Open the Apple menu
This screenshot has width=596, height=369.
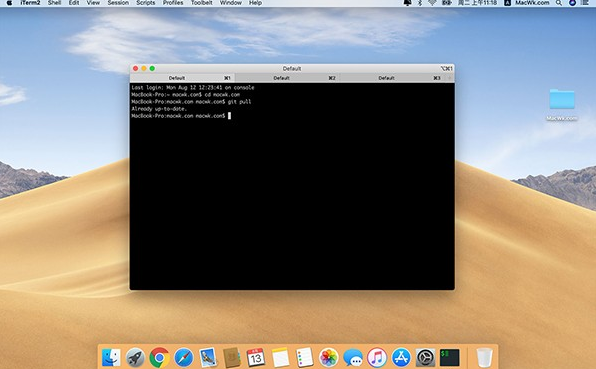[9, 3]
